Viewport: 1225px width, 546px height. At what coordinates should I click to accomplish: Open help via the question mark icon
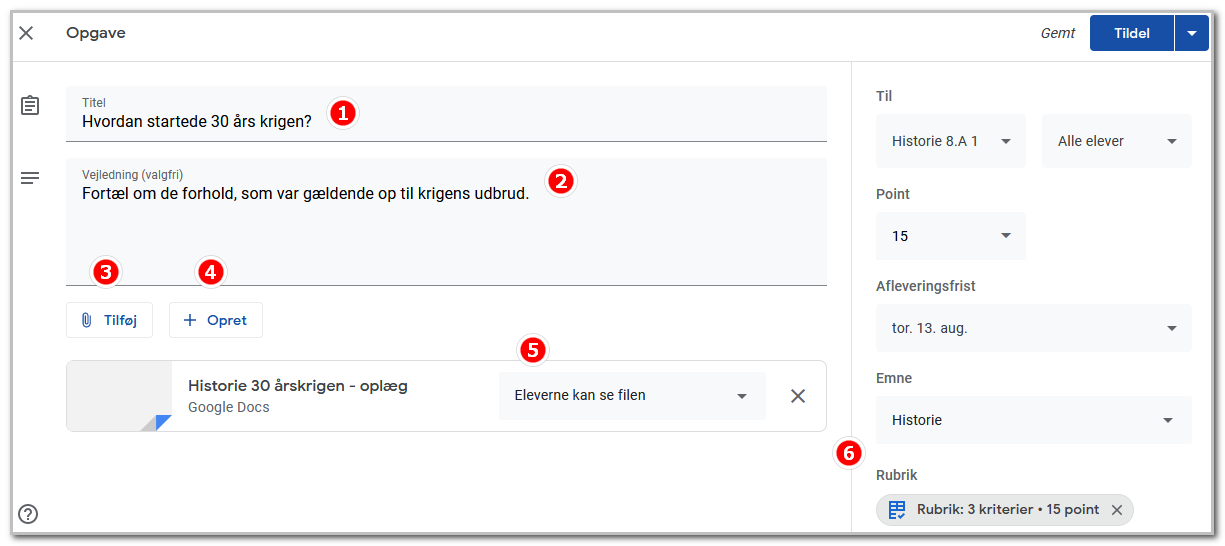tap(28, 514)
